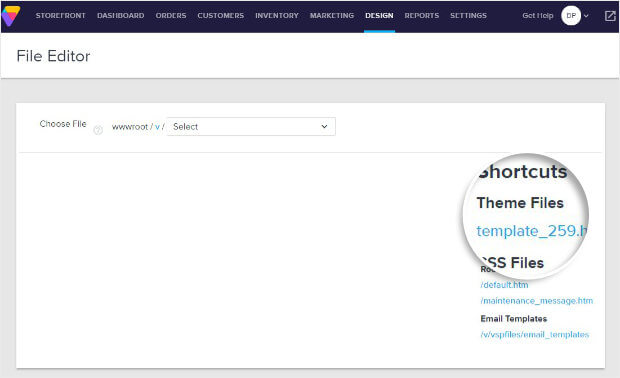Open the template_259 theme file link
This screenshot has height=378, width=620.
(532, 231)
